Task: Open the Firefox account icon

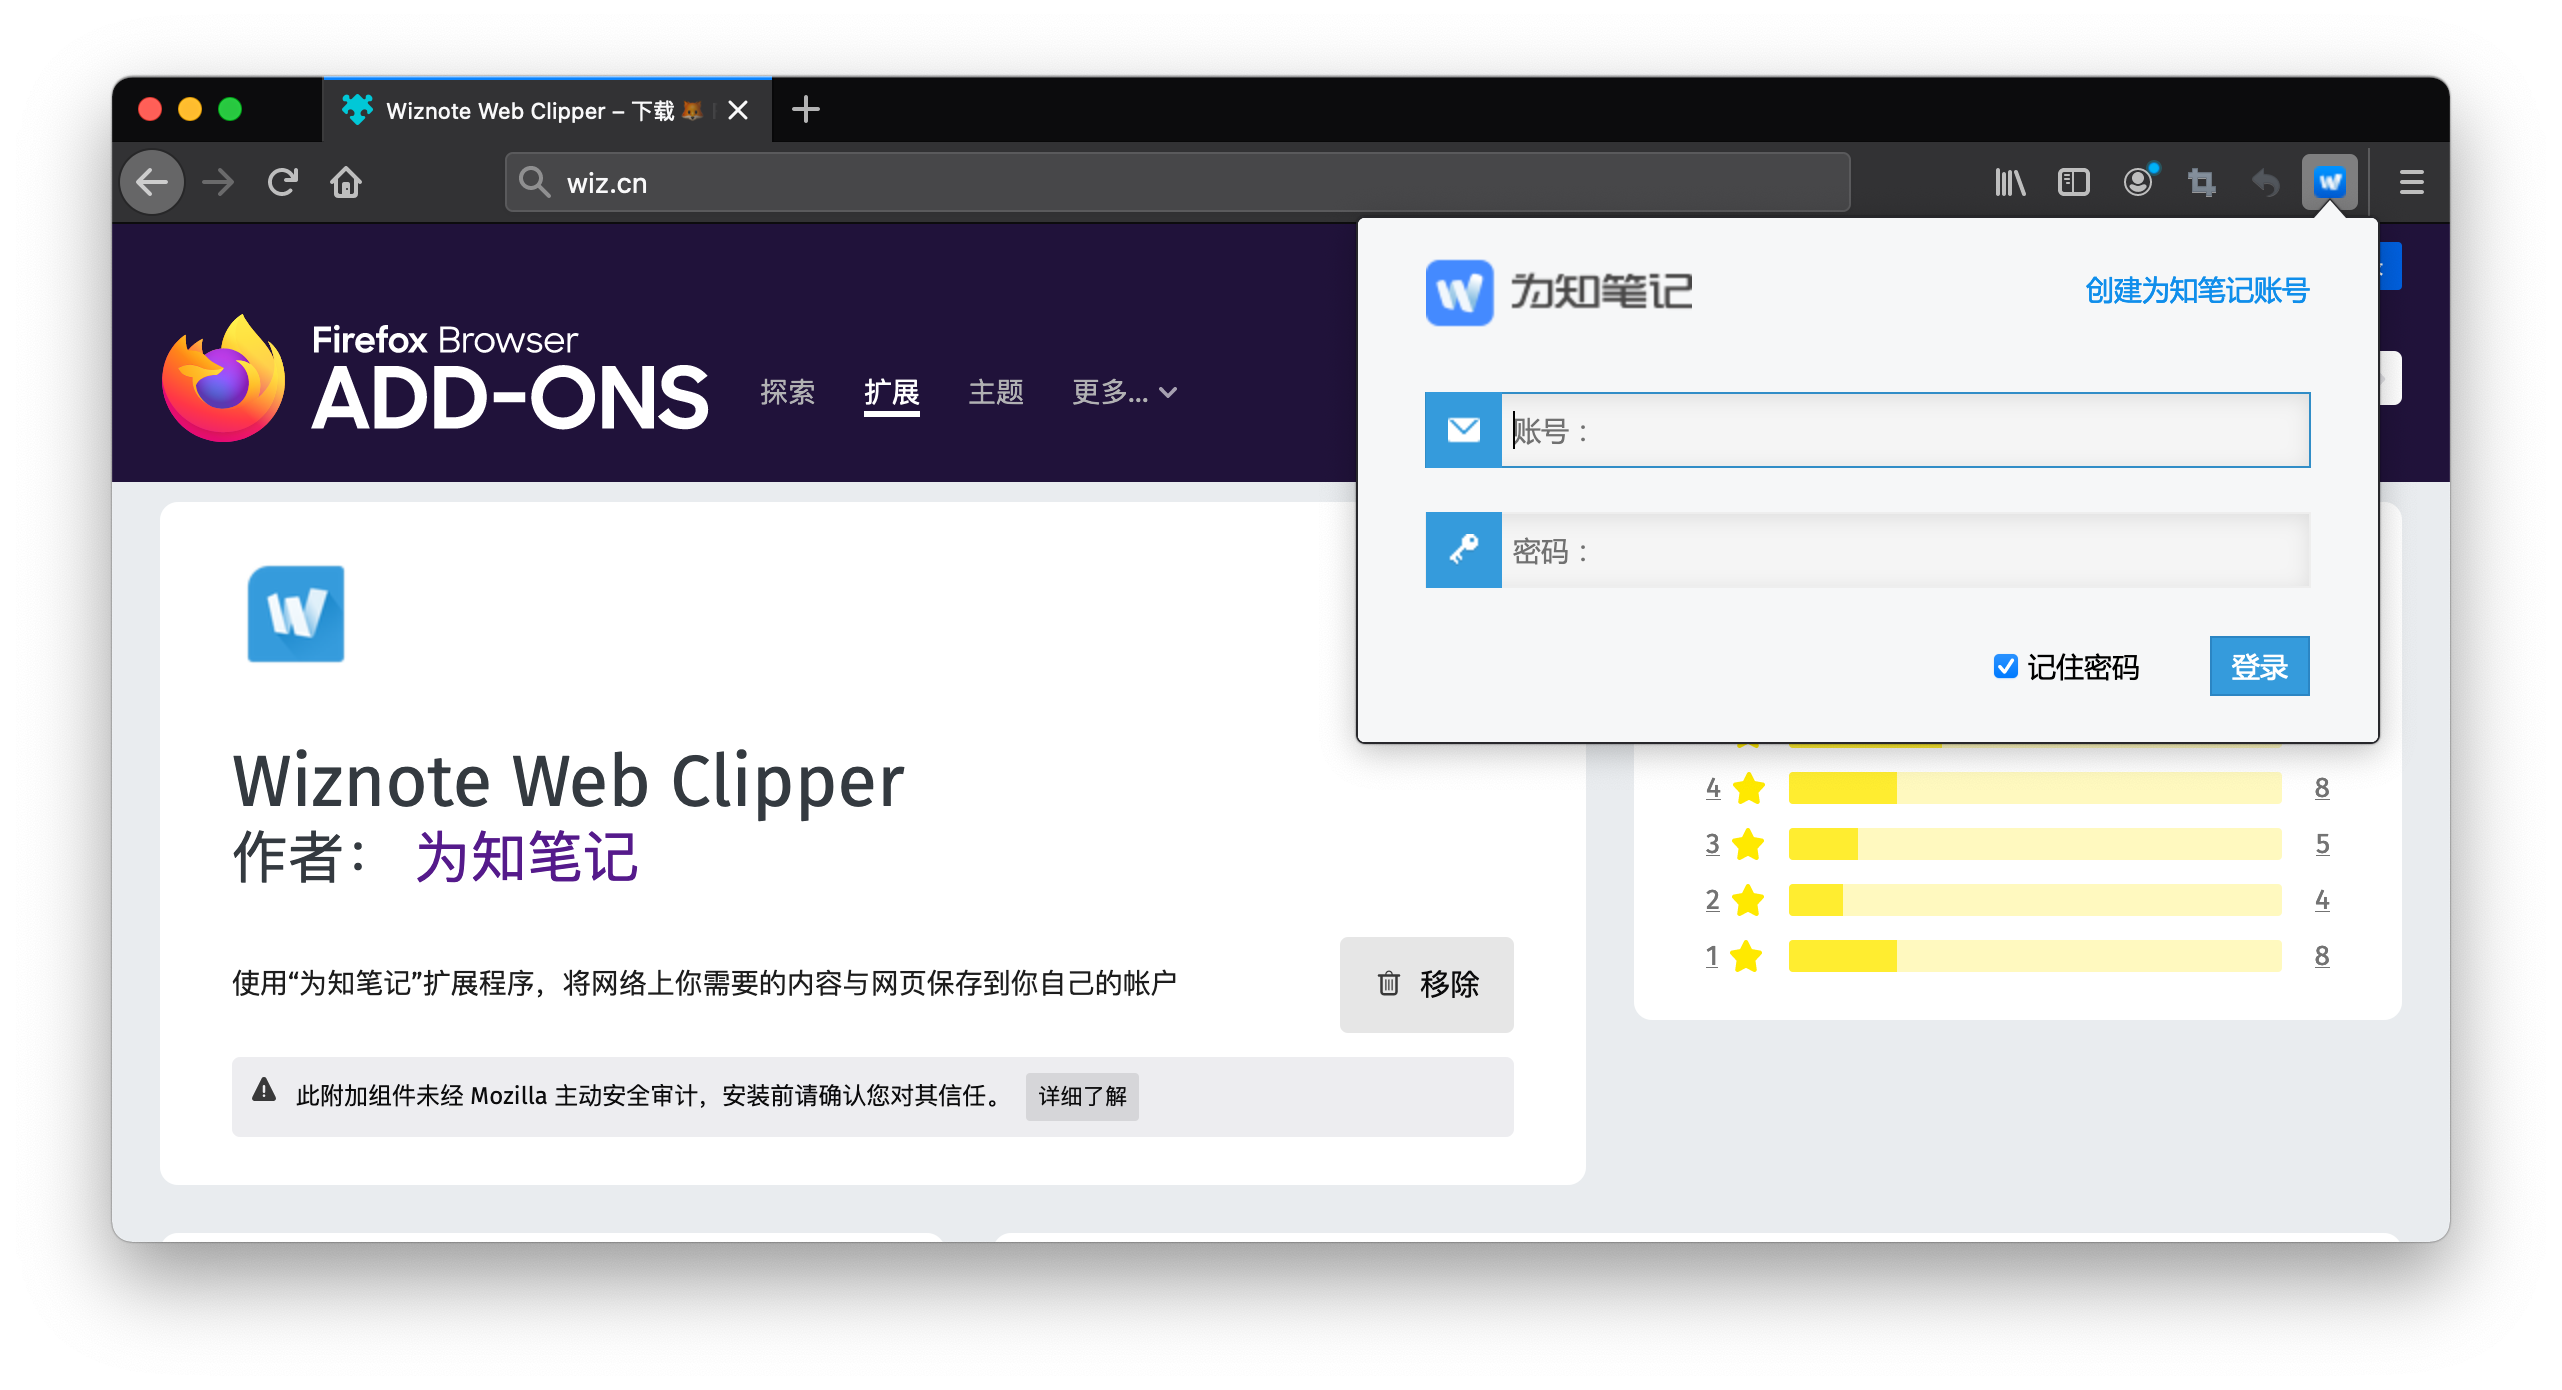Action: (2138, 182)
